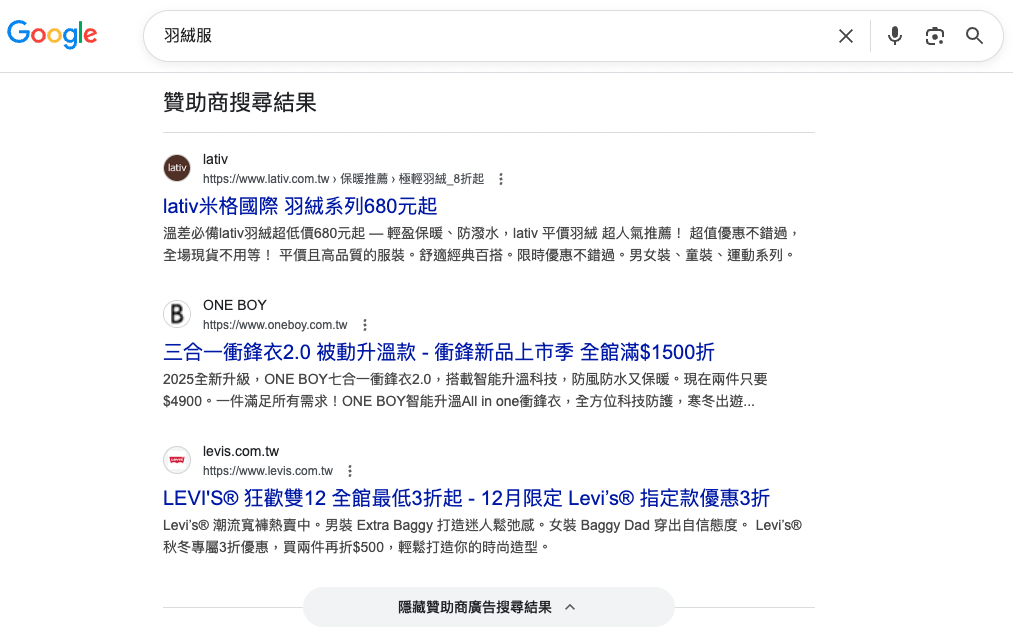
Task: Click the X icon to clear search query
Action: pyautogui.click(x=845, y=35)
